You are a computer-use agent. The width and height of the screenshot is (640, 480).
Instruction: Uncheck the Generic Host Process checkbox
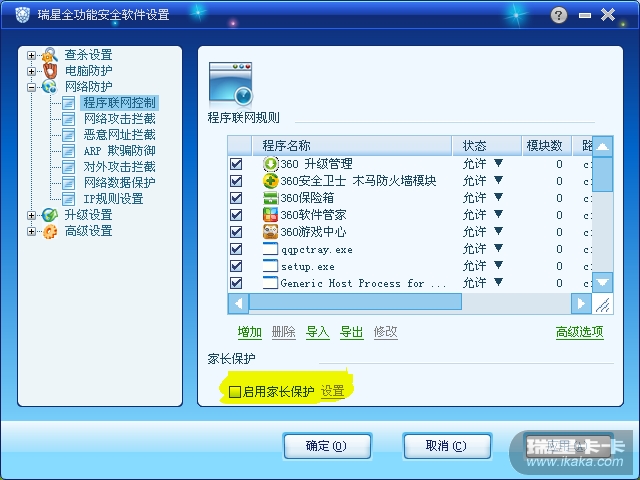[x=236, y=283]
